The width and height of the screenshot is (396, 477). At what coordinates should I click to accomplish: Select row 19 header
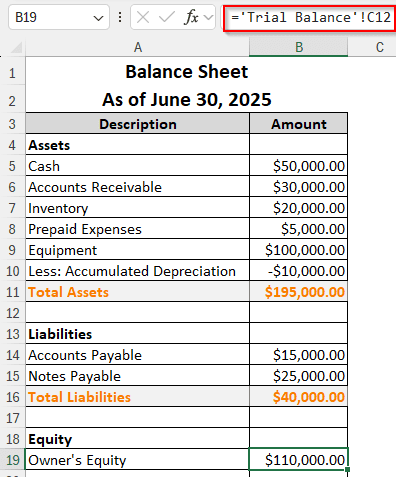[12, 460]
